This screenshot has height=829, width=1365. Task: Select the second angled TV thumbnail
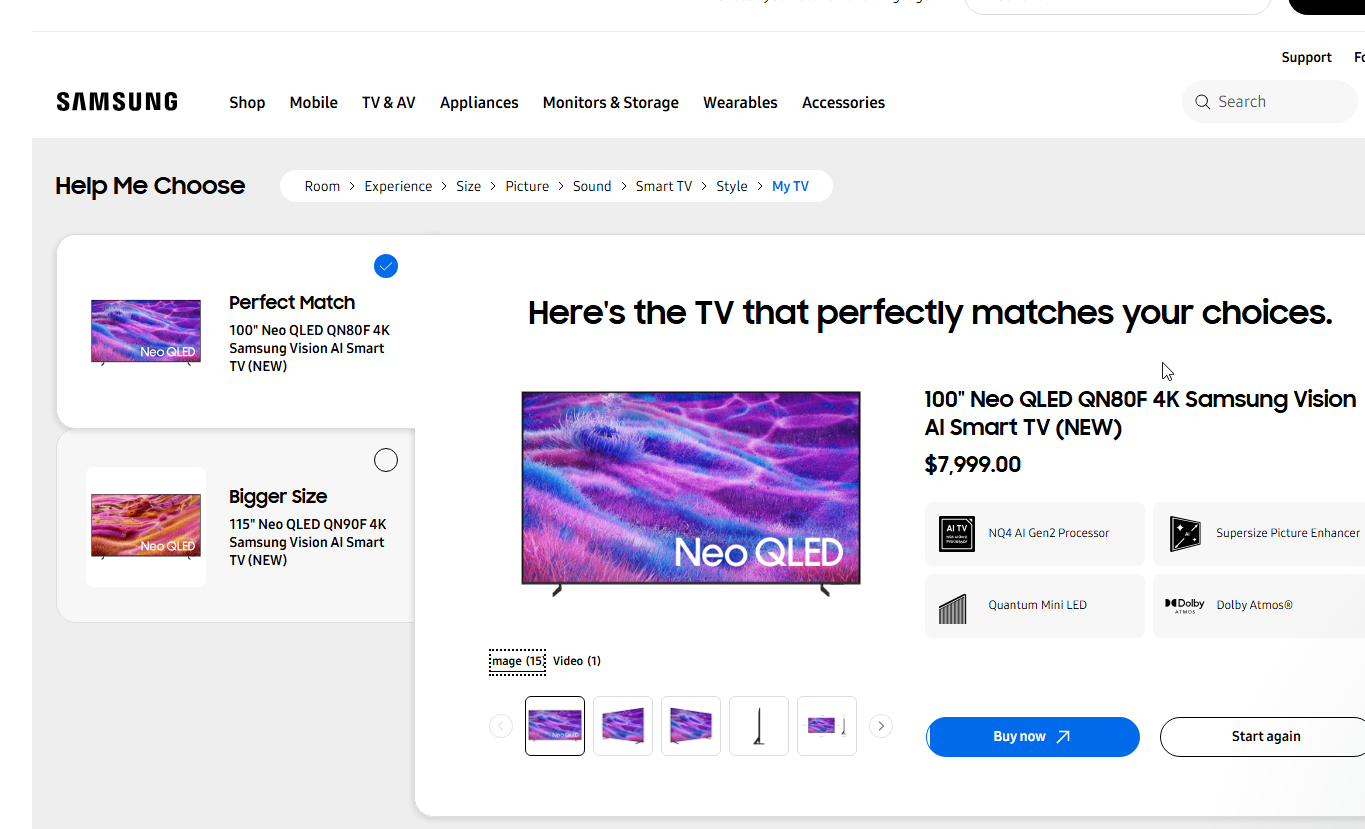pyautogui.click(x=623, y=726)
